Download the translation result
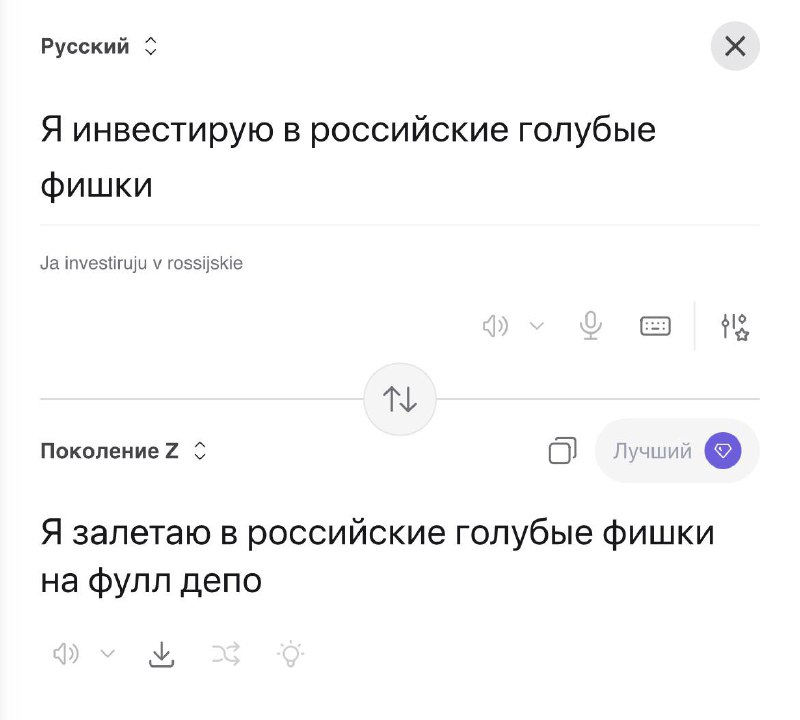The height and width of the screenshot is (720, 800). tap(162, 654)
